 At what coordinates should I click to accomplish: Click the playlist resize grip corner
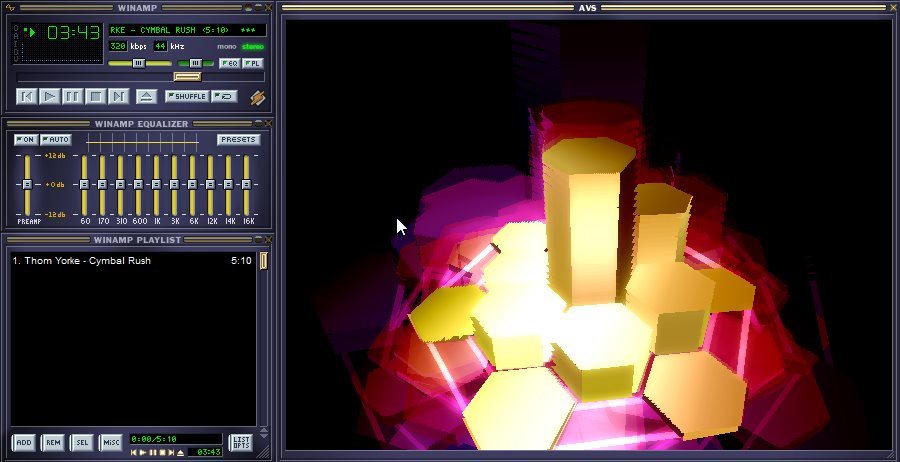[x=265, y=452]
